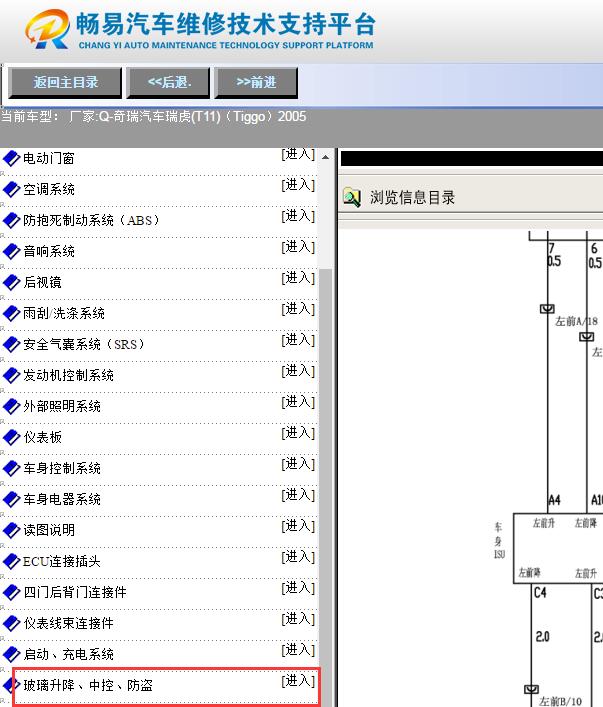Click [进入] for 音响系统
The width and height of the screenshot is (603, 707).
(298, 247)
